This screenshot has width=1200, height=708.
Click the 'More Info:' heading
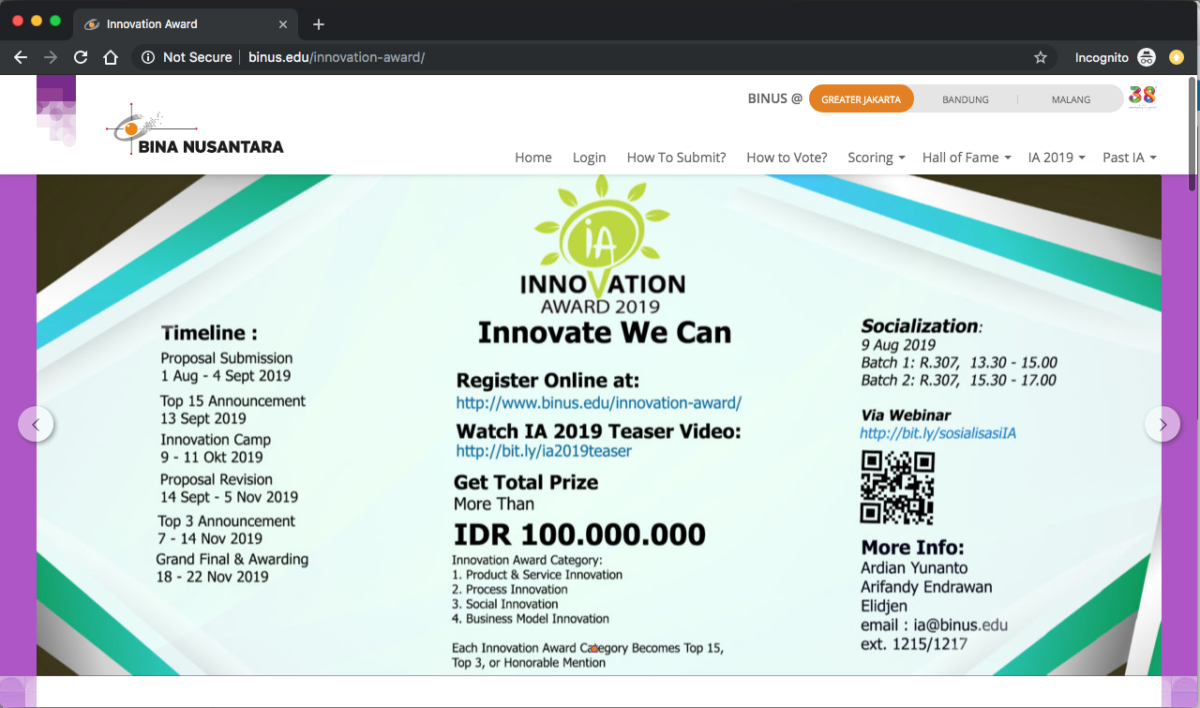click(x=913, y=547)
